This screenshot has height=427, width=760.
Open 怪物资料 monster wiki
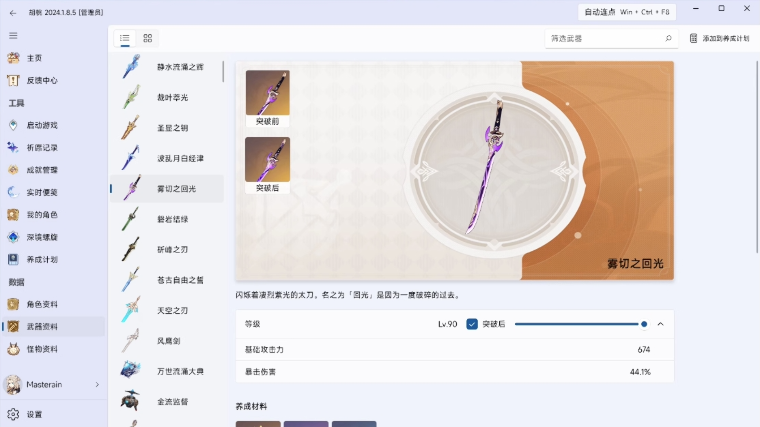point(53,348)
